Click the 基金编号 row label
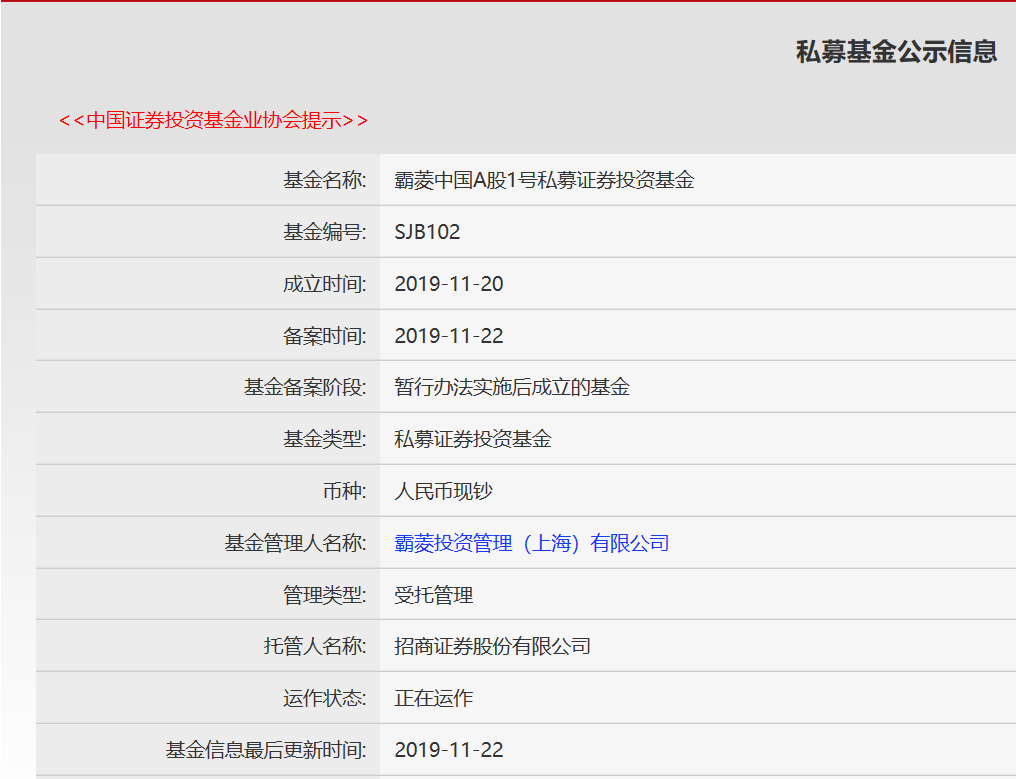 coord(324,232)
